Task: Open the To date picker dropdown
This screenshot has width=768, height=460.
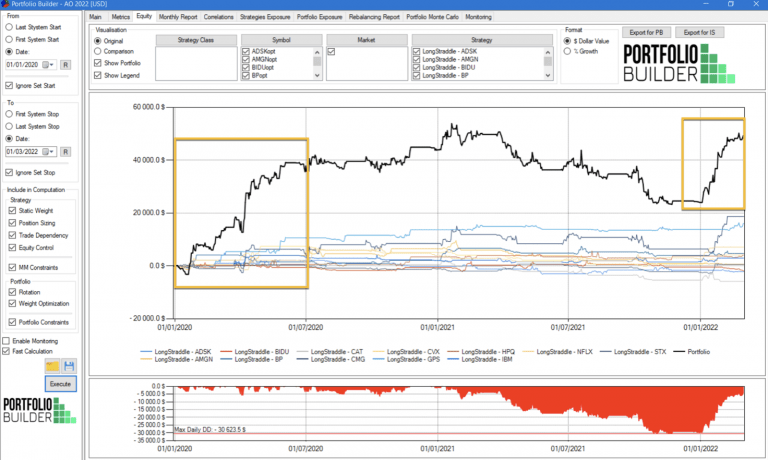Action: (x=47, y=151)
